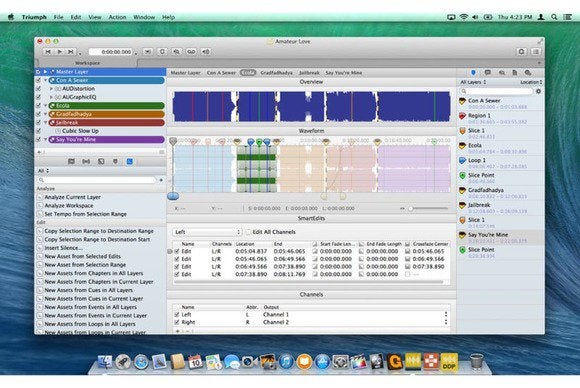Image resolution: width=580 pixels, height=388 pixels.
Task: Select the fourth library icon under layer list
Action: click(x=115, y=162)
